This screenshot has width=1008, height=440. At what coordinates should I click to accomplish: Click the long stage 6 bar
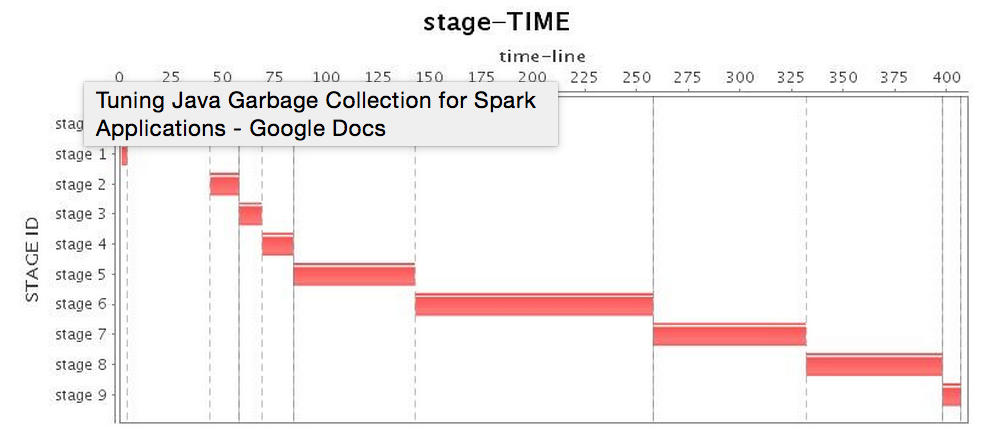pos(534,304)
